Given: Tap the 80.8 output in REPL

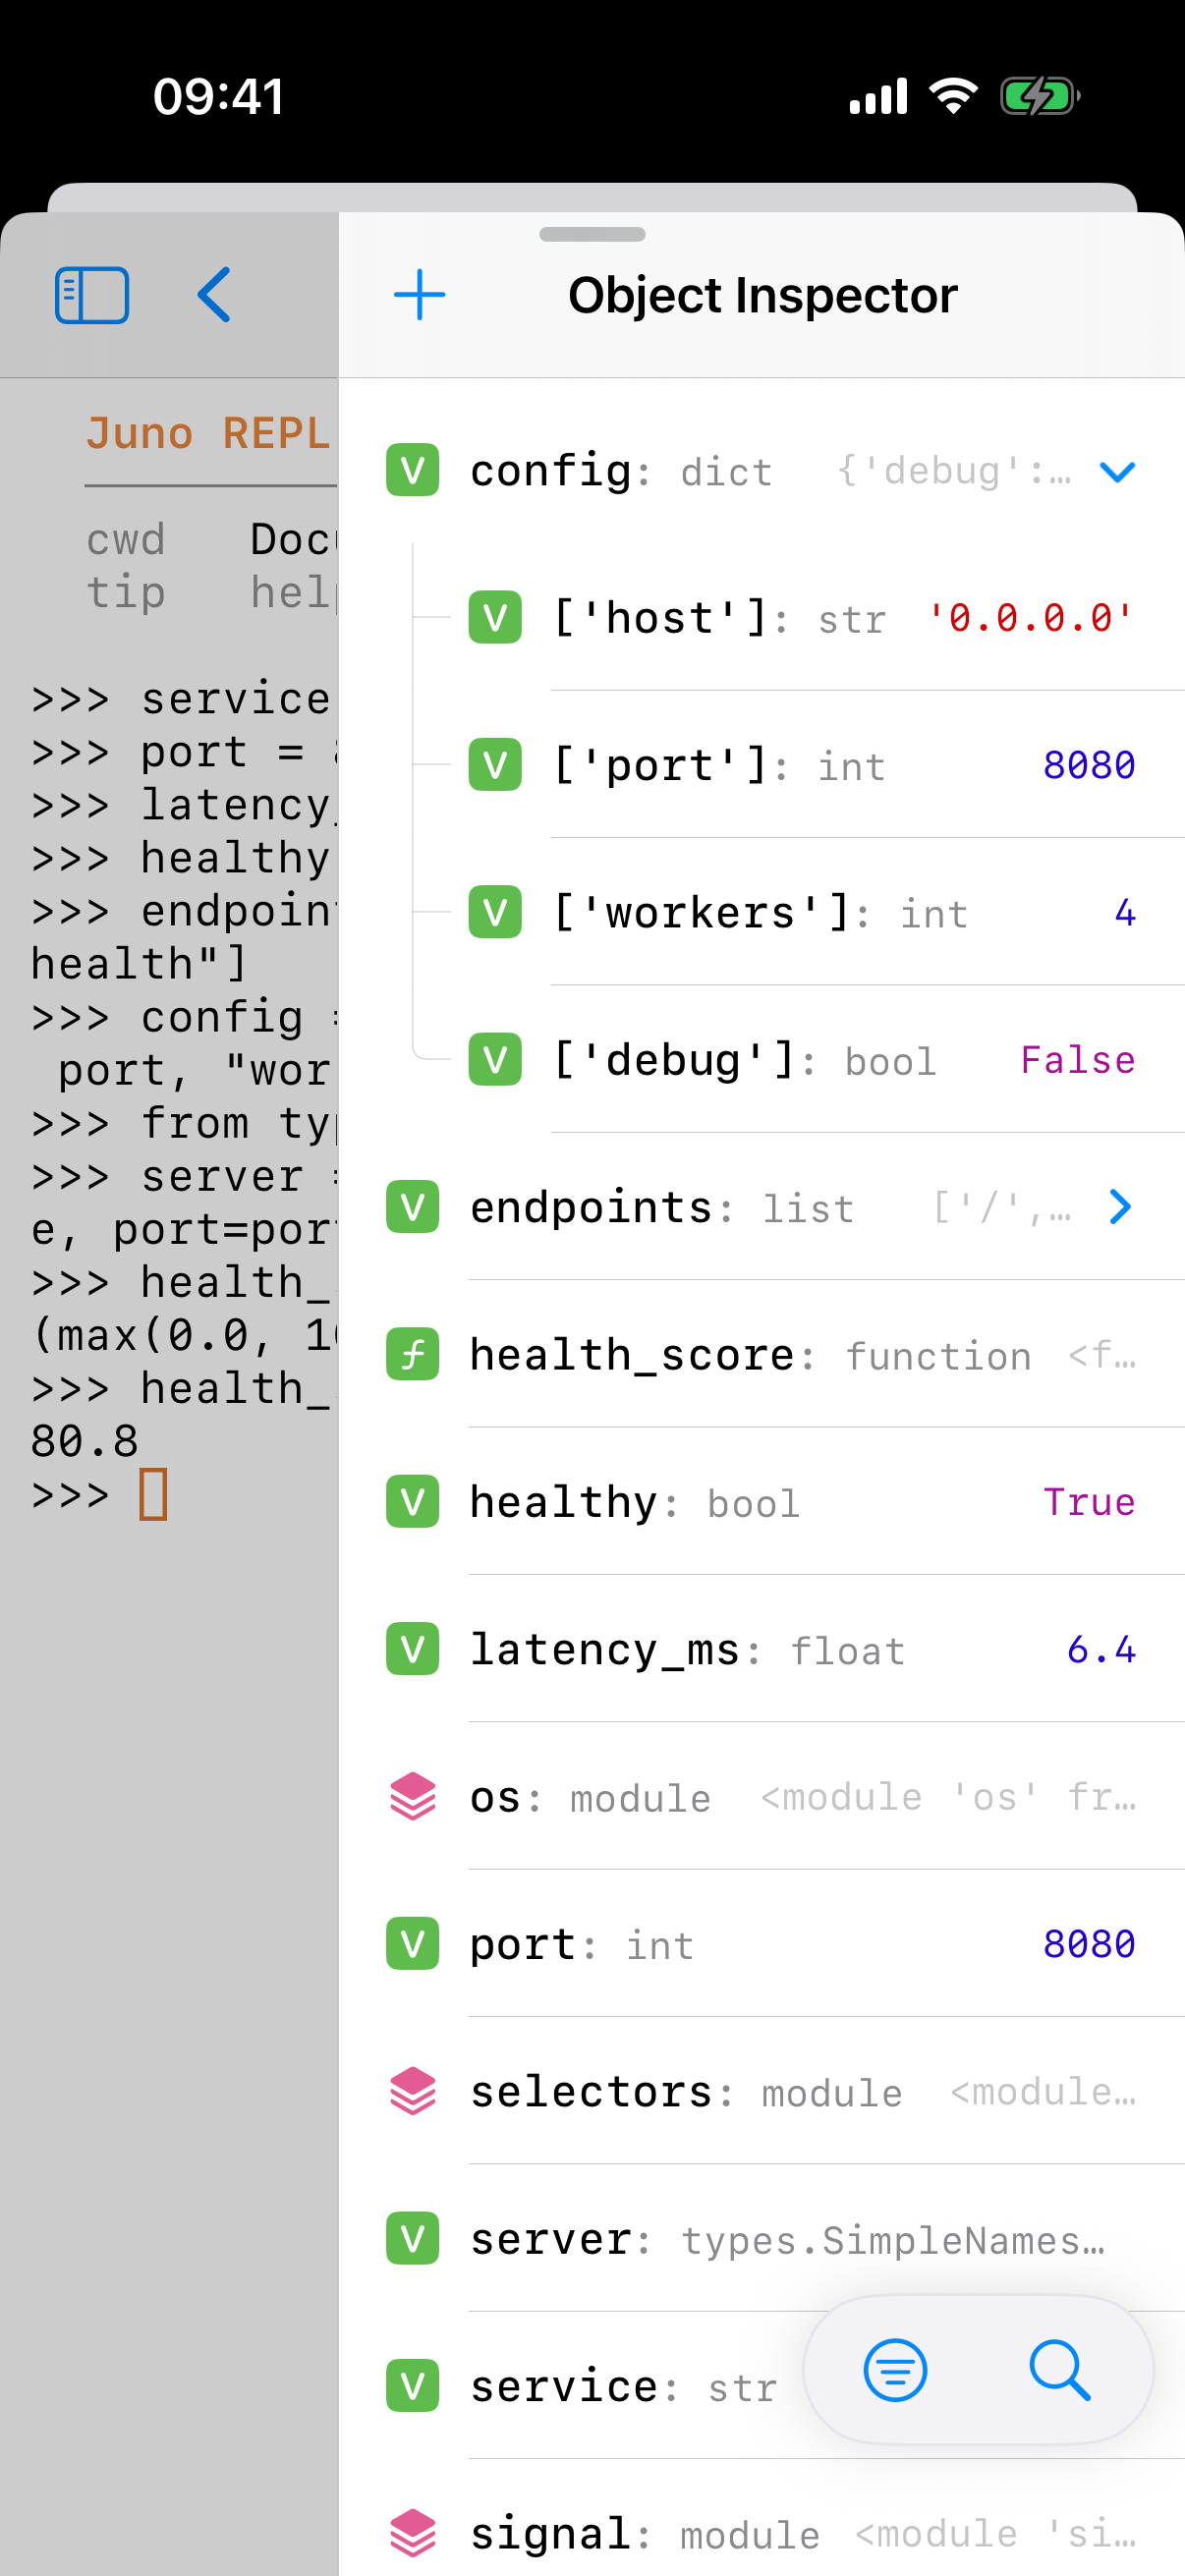Looking at the screenshot, I should 84,1441.
